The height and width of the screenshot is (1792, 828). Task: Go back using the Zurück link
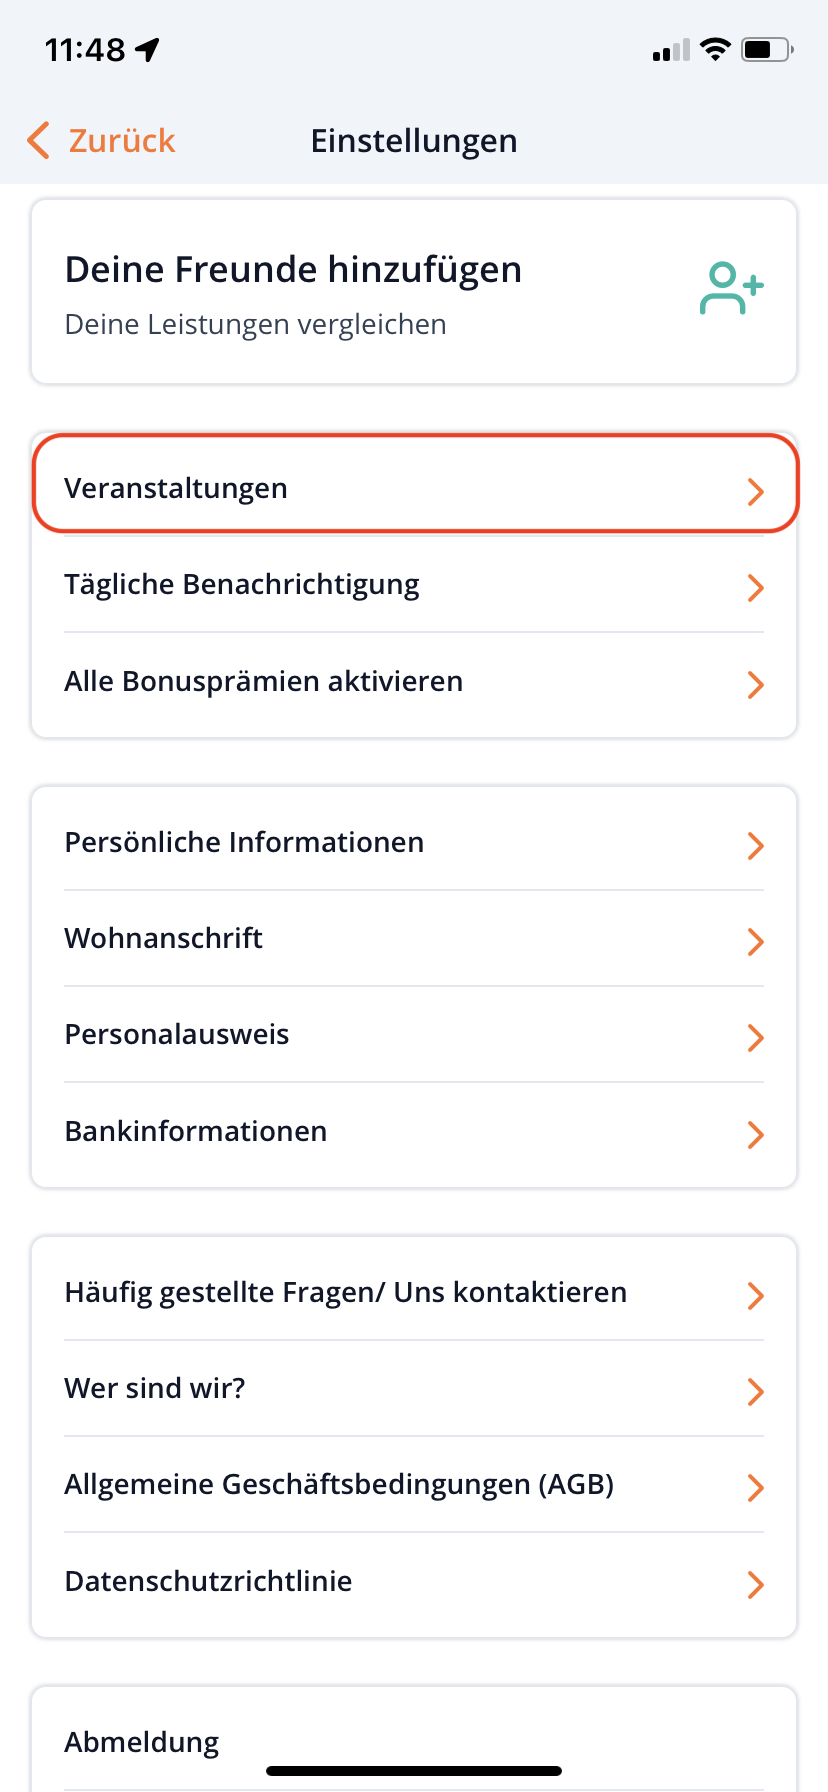pos(121,141)
